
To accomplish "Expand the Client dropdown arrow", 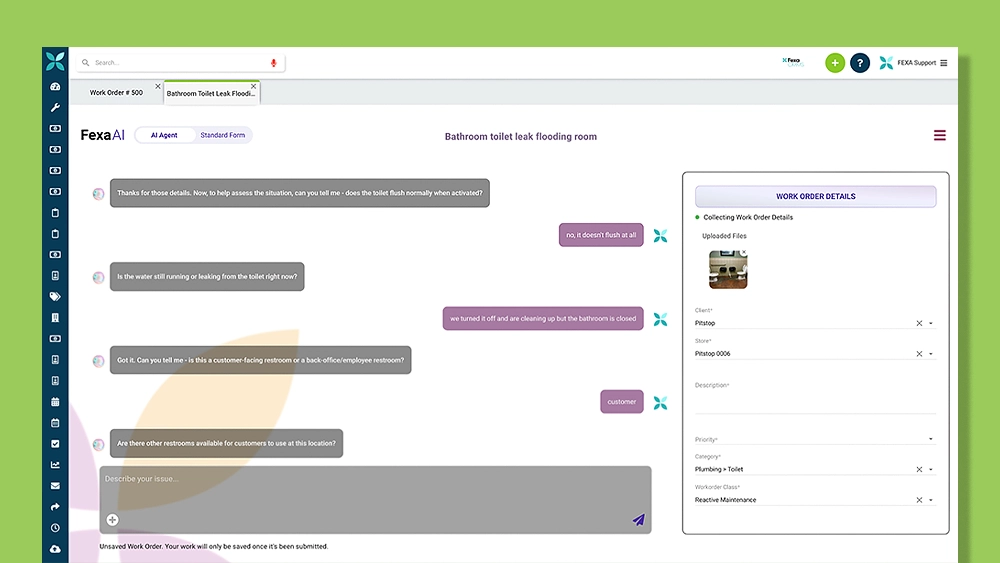I will (930, 323).
